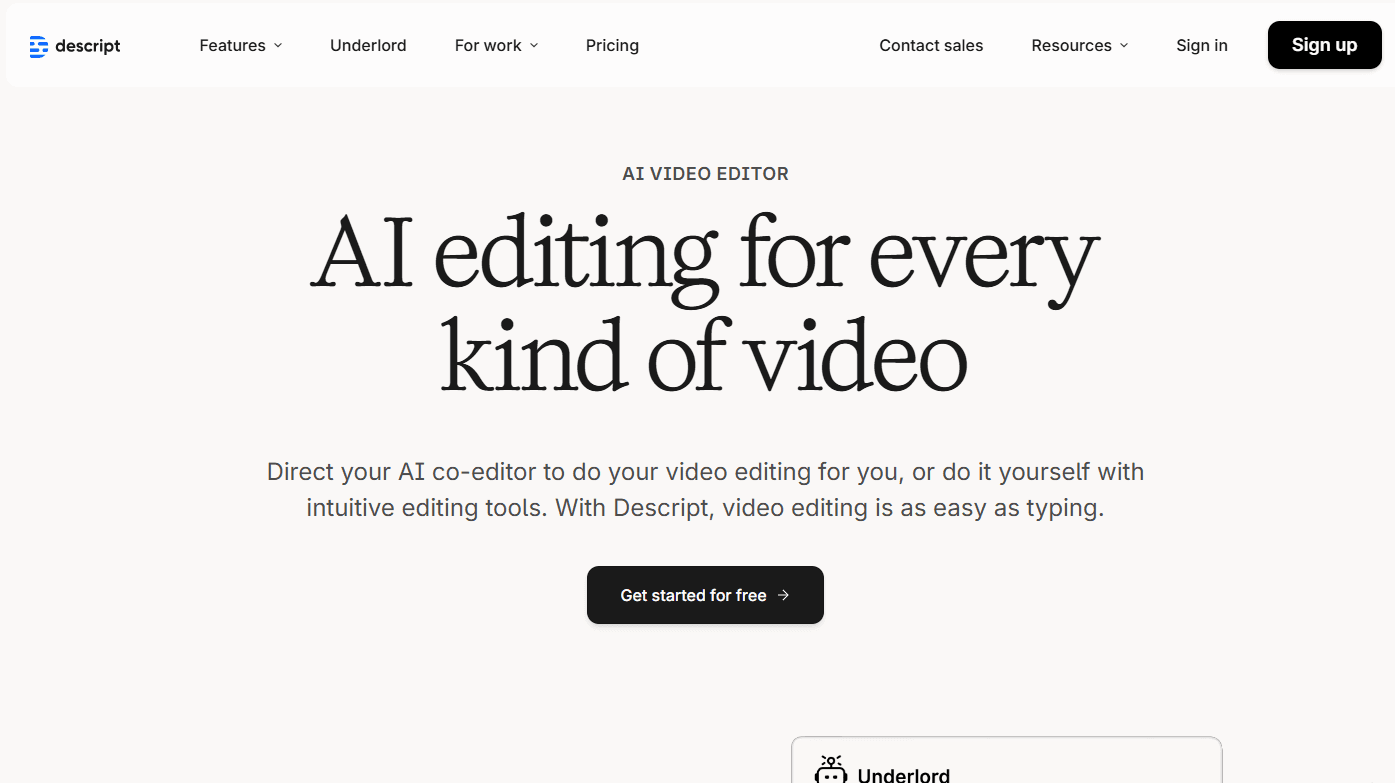Open the For work dropdown
Image resolution: width=1395 pixels, height=783 pixels.
point(488,45)
